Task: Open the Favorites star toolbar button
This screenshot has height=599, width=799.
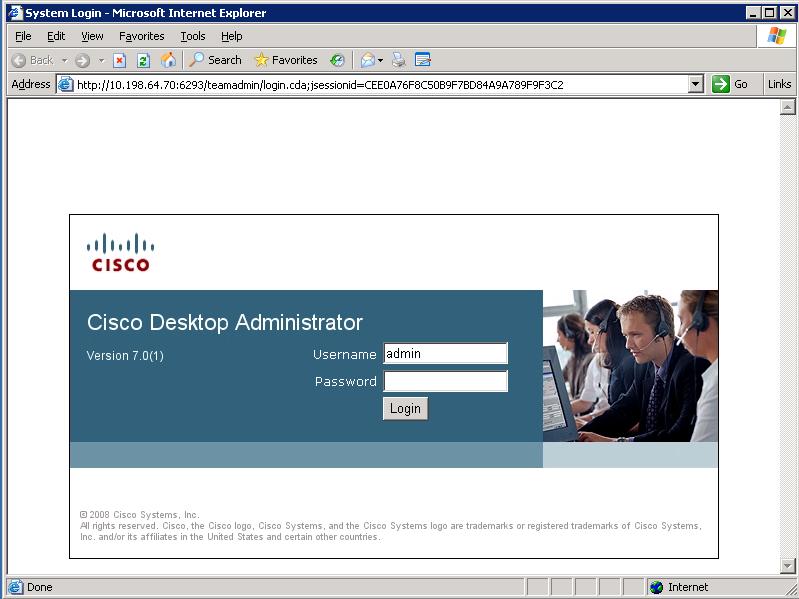Action: [286, 60]
